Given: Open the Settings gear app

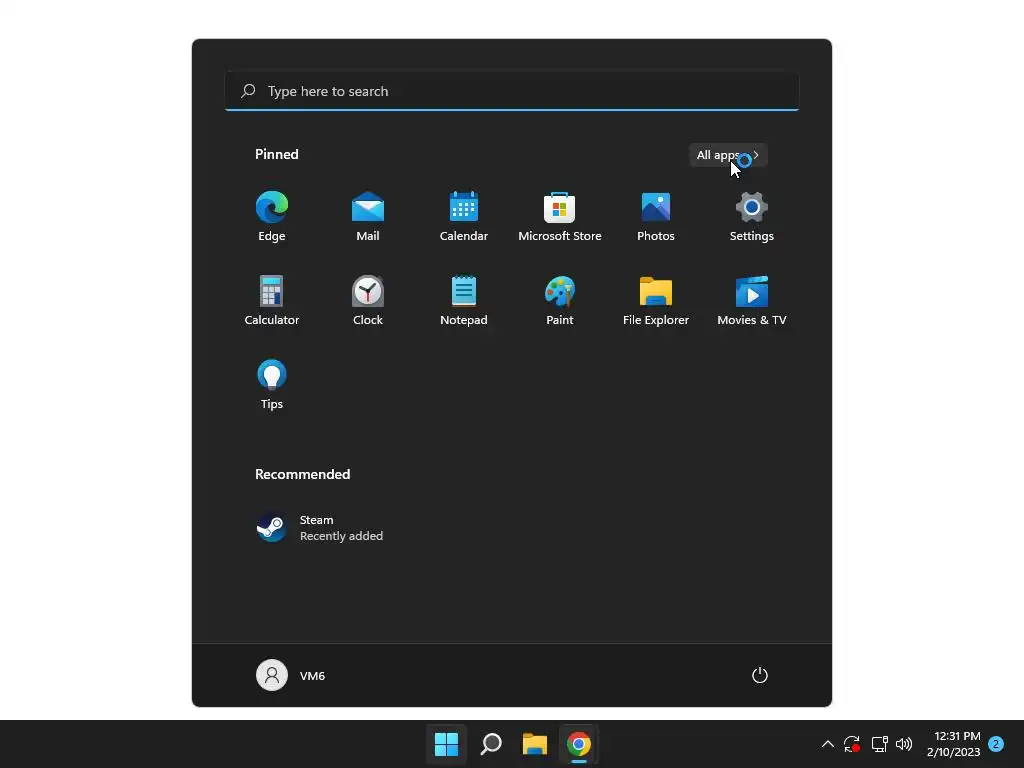Looking at the screenshot, I should [752, 217].
